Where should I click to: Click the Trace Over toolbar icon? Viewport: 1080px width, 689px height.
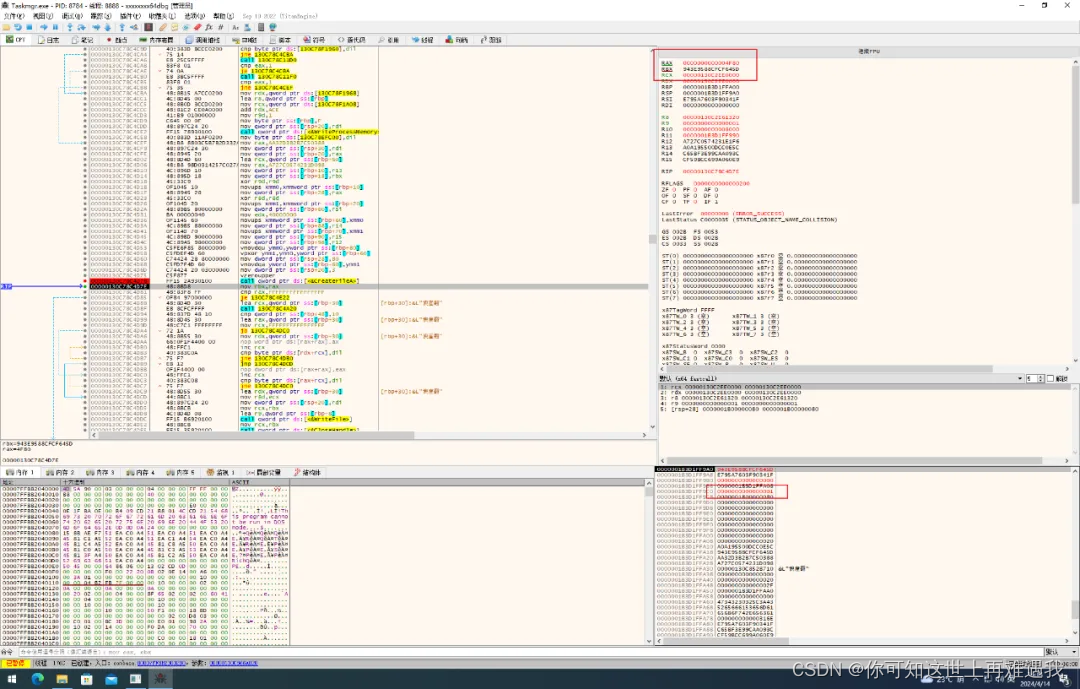click(107, 28)
